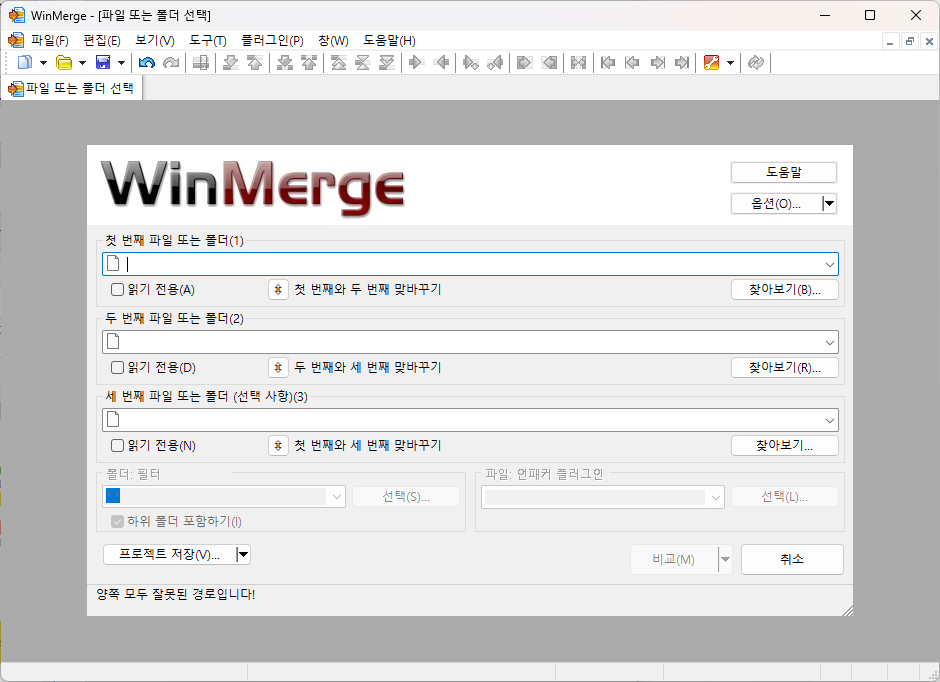Open the 파일(F) menu

pos(50,40)
